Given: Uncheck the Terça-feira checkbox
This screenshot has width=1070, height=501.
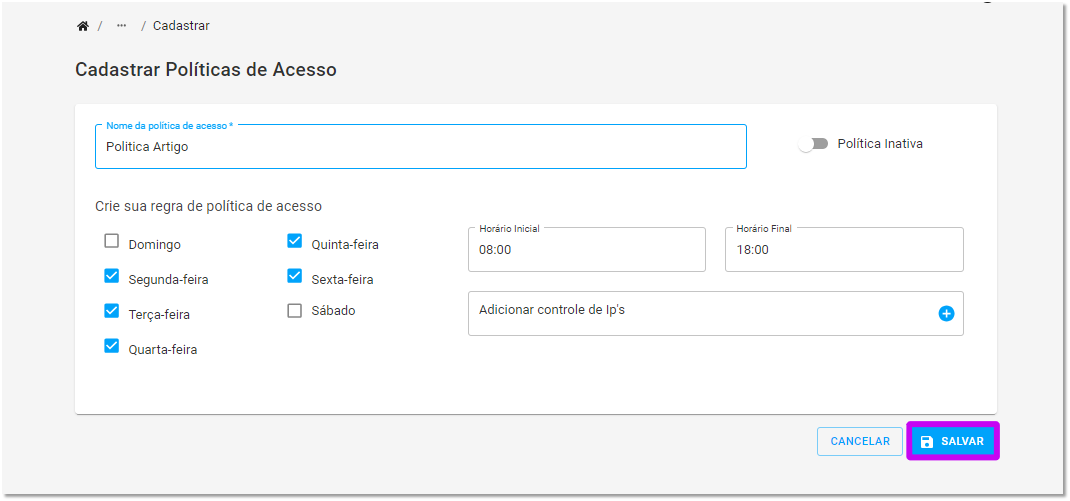Looking at the screenshot, I should coord(111,311).
